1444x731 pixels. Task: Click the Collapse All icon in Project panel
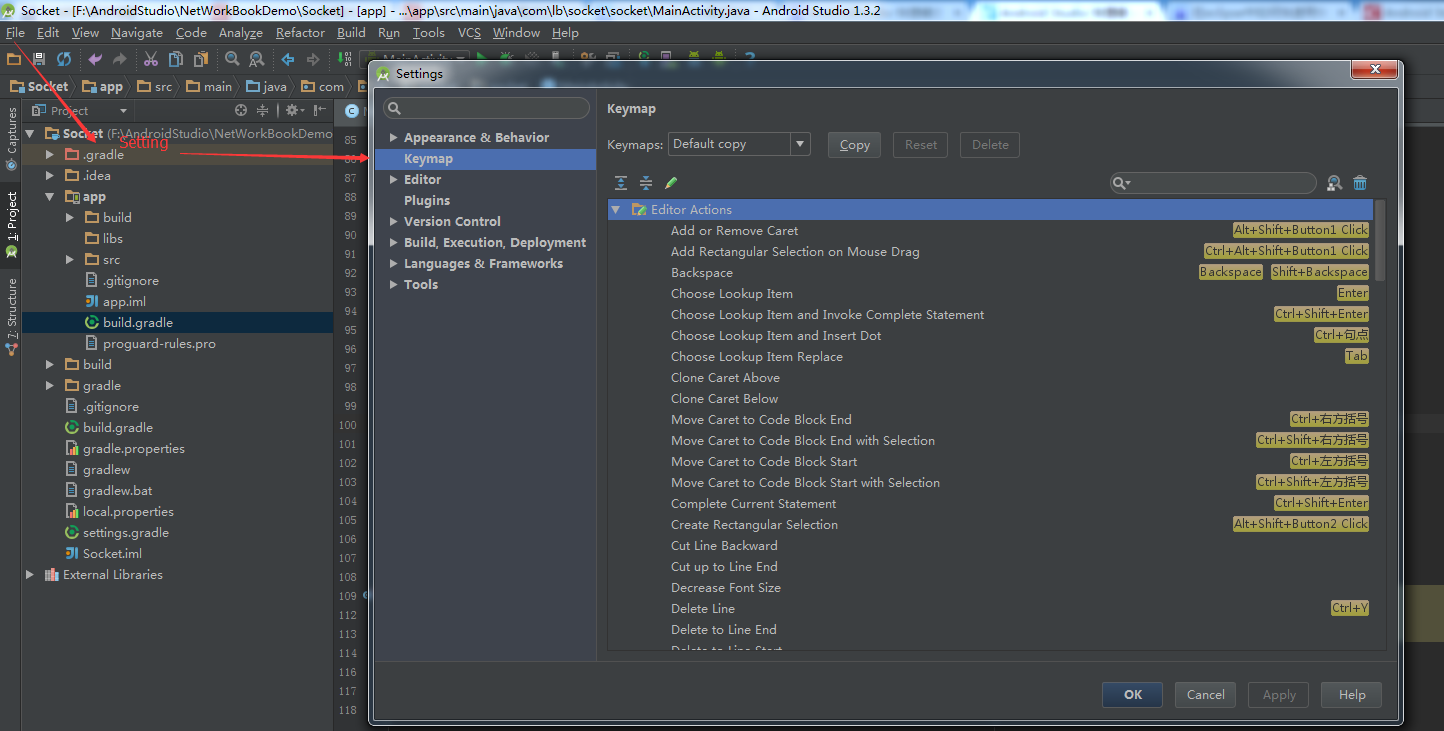263,110
